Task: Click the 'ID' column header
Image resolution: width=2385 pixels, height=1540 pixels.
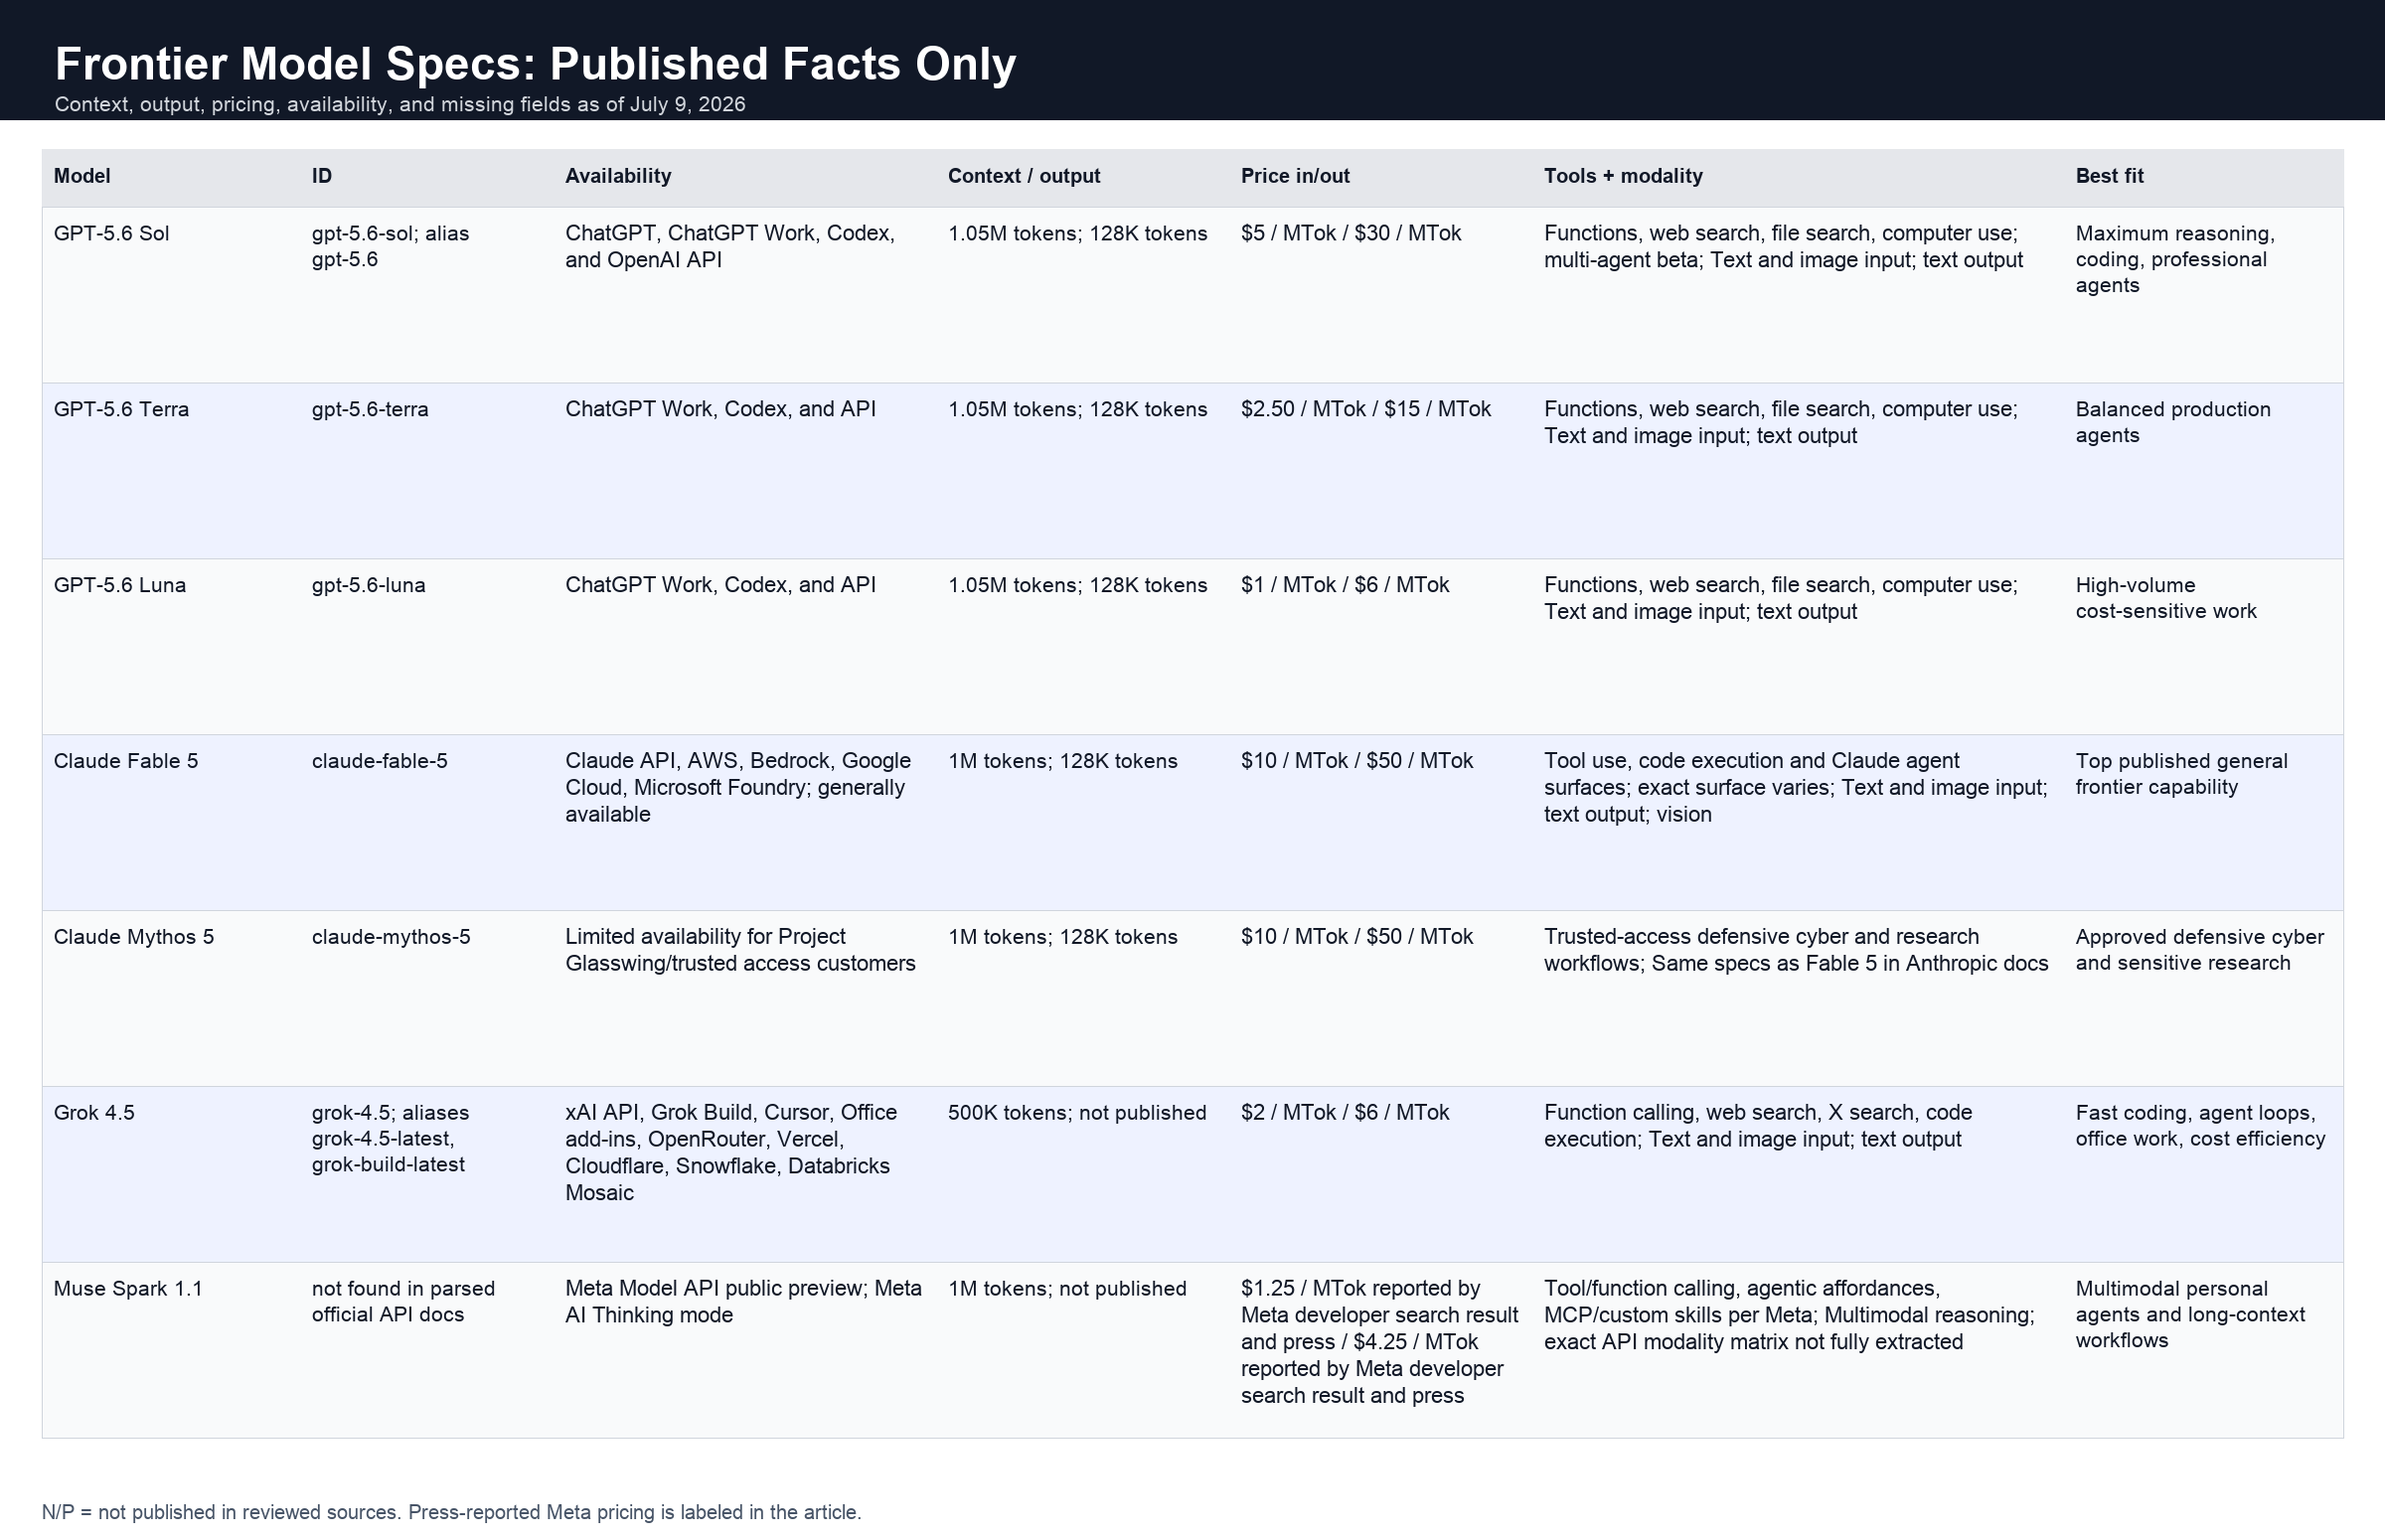Action: click(x=321, y=176)
